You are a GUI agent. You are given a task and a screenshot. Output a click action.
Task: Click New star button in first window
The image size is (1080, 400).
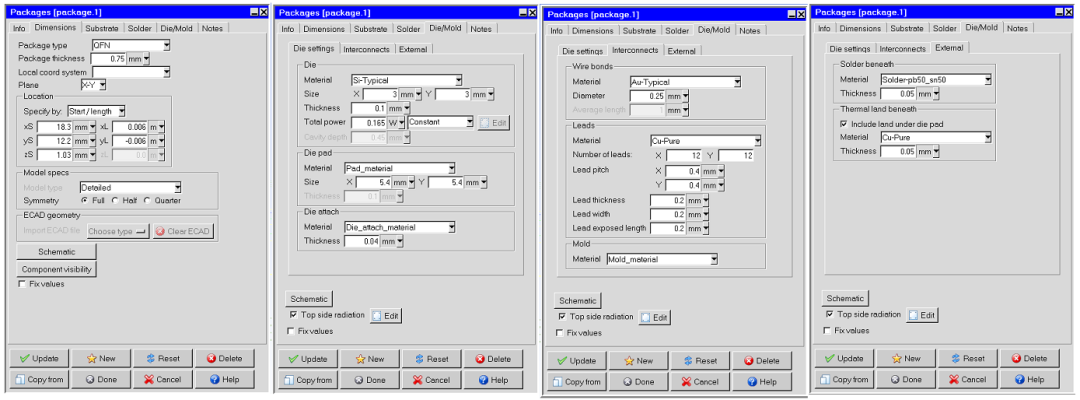click(x=101, y=359)
